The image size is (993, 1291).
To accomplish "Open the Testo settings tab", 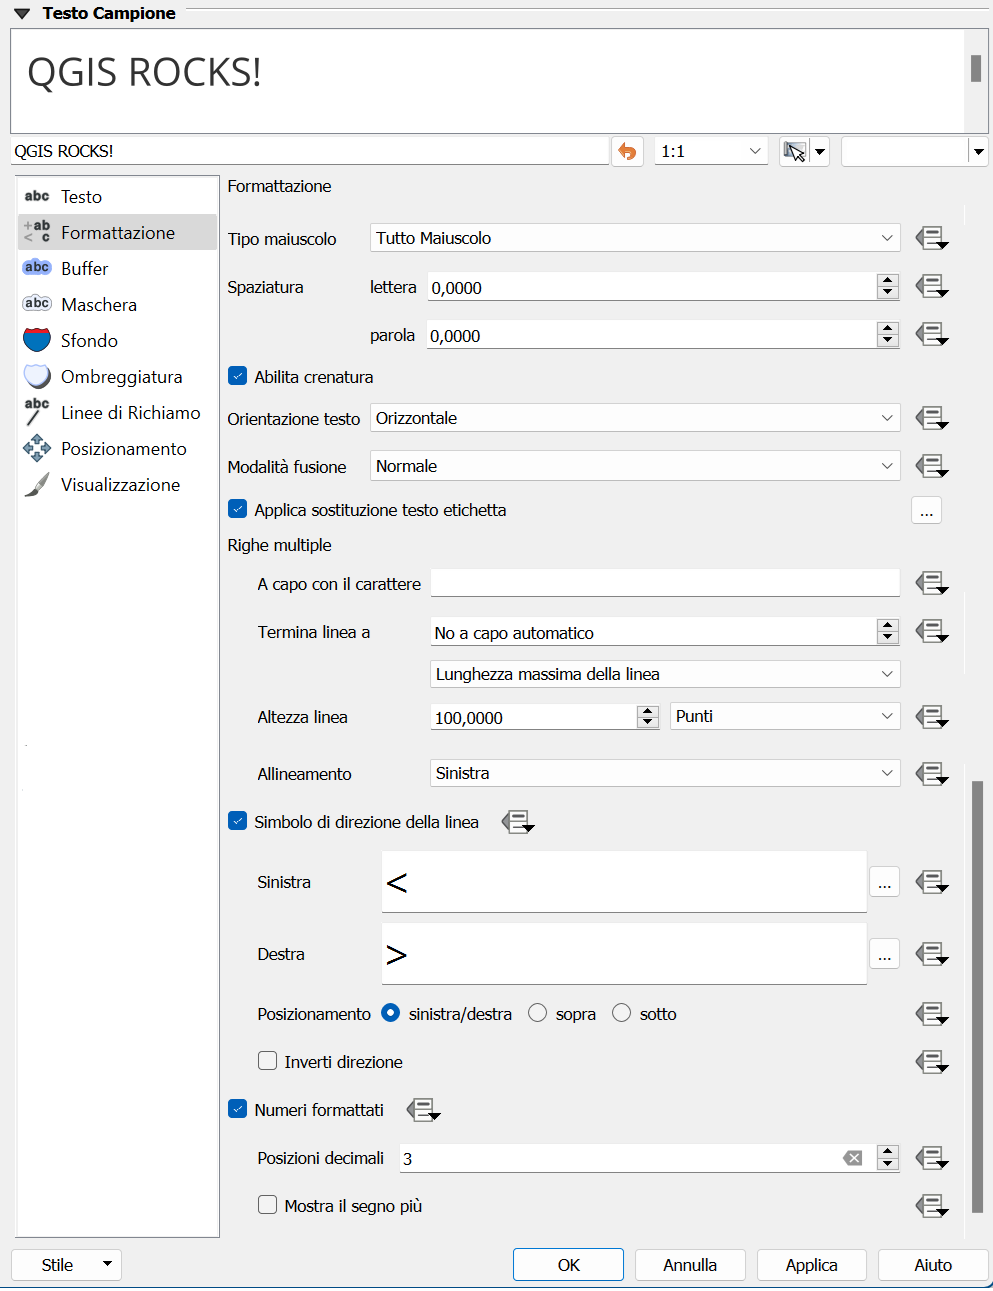I will [118, 196].
